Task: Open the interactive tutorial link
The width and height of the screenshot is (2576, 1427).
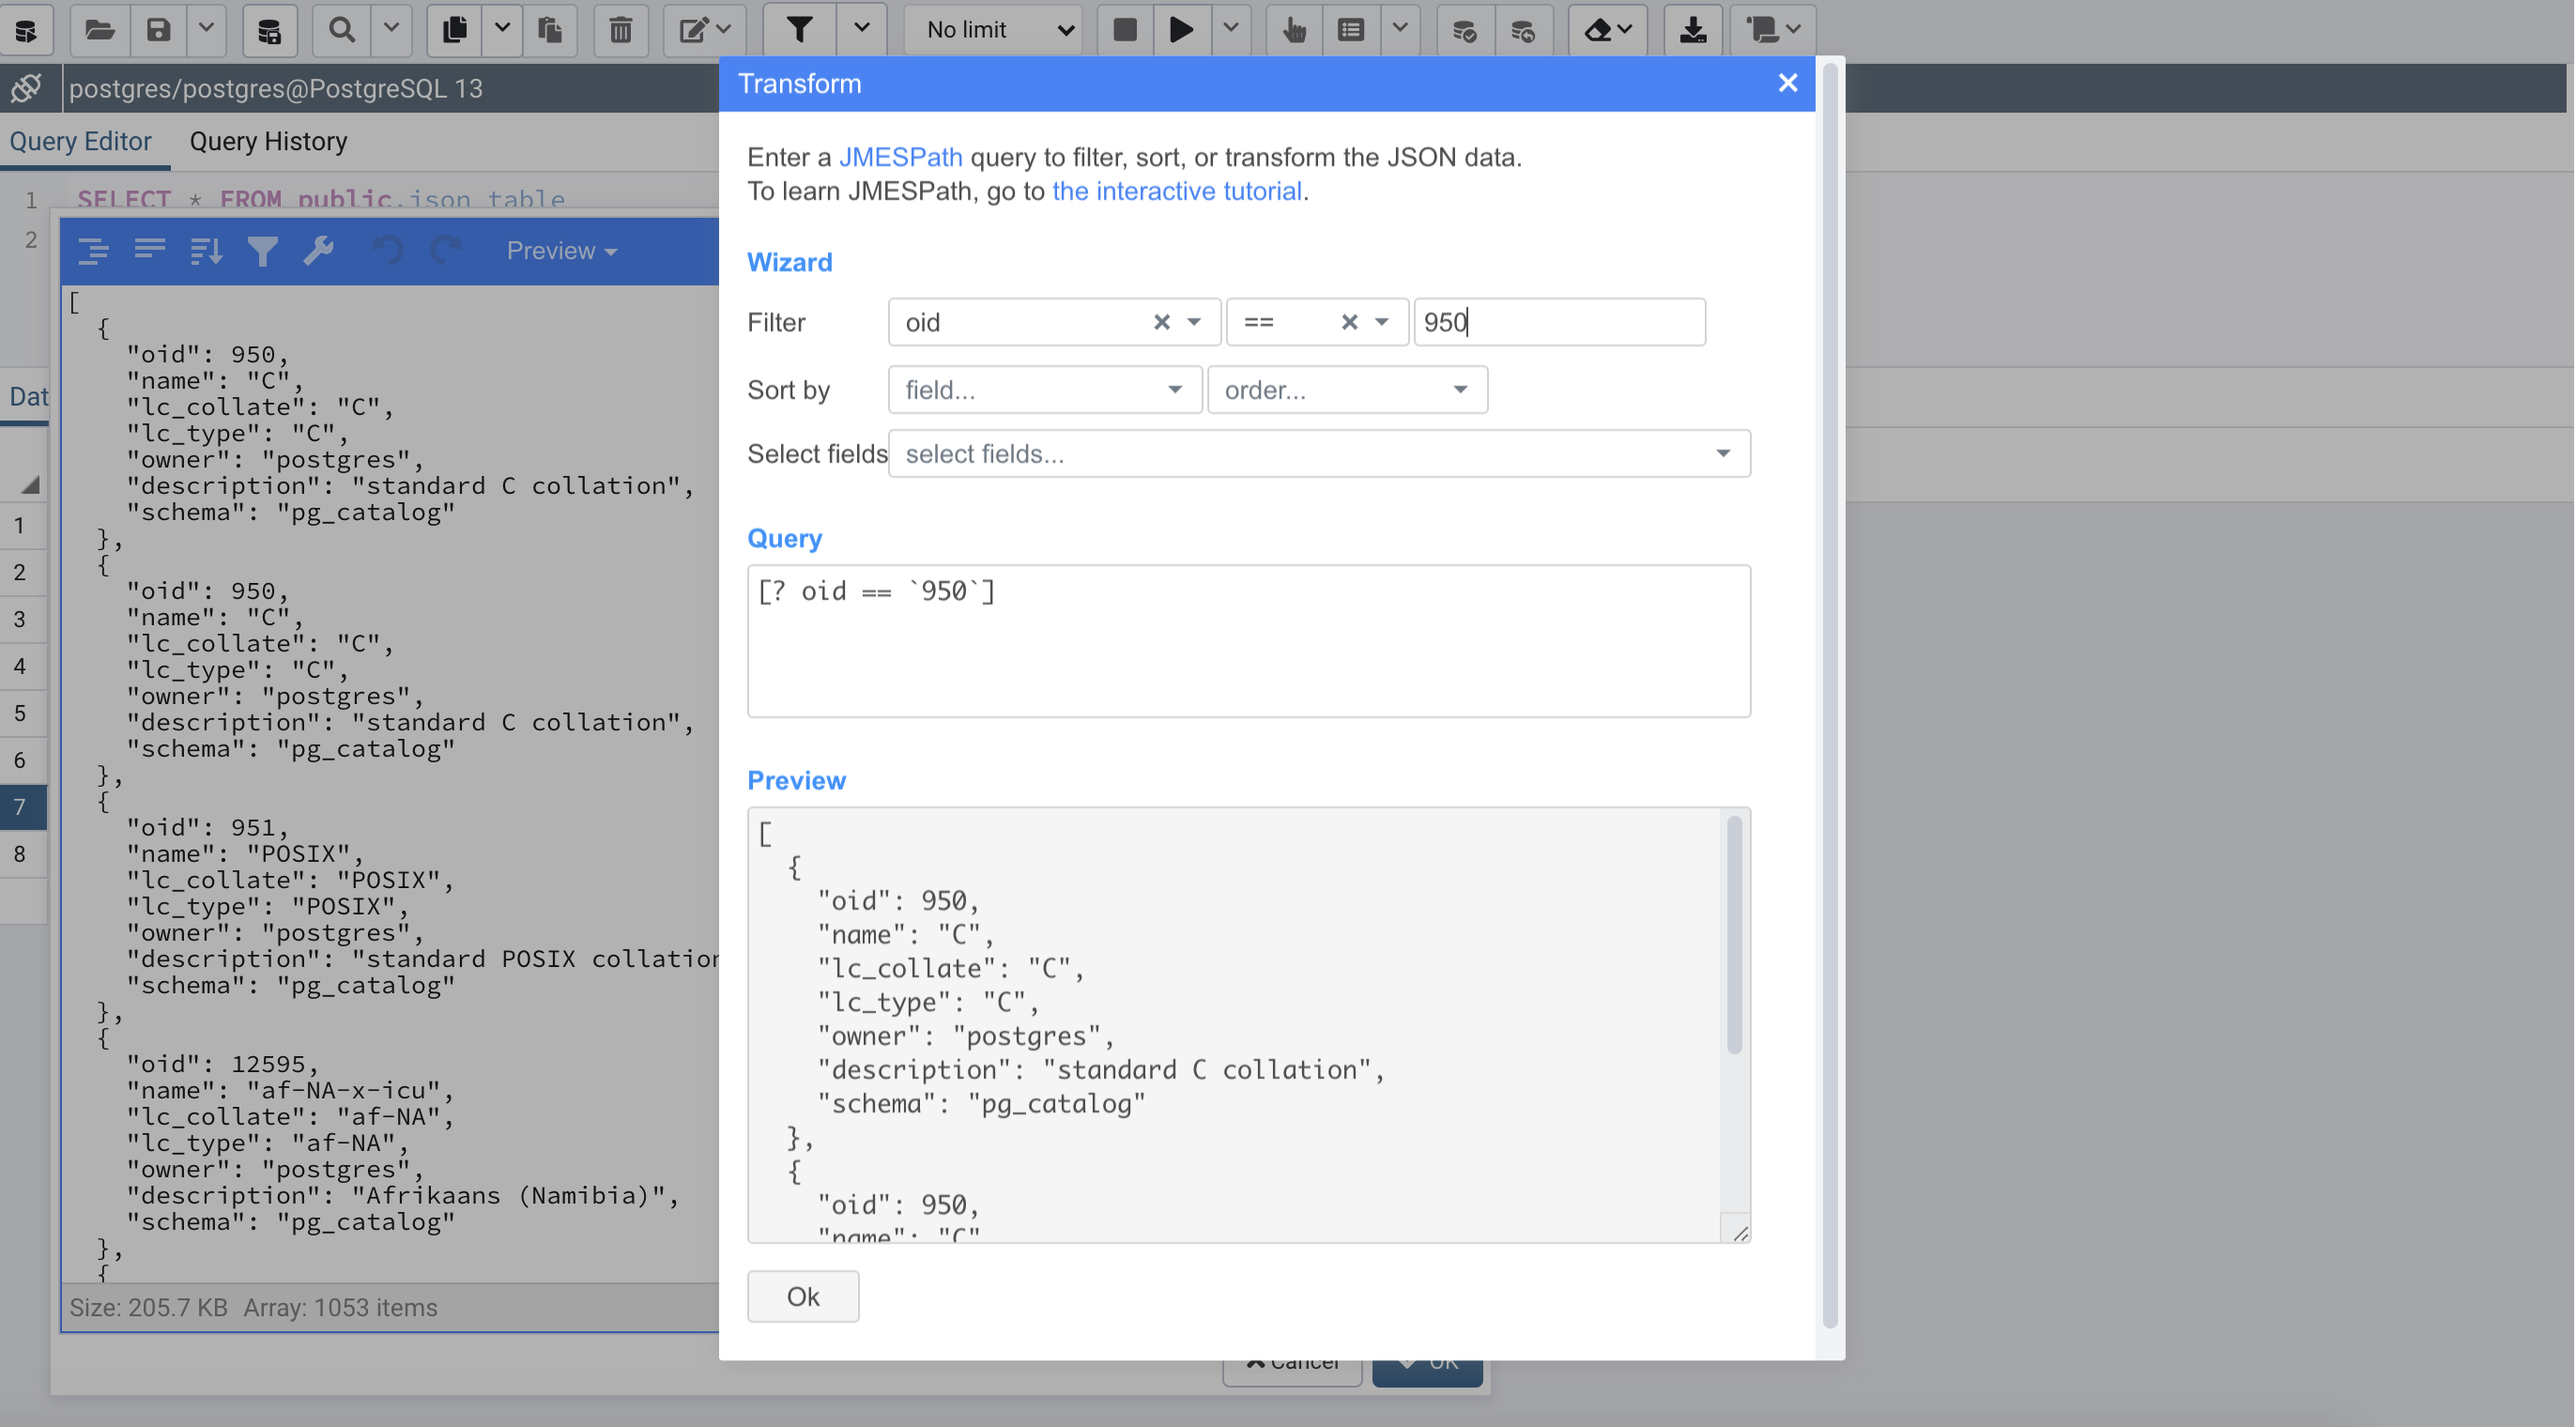Action: (1176, 191)
